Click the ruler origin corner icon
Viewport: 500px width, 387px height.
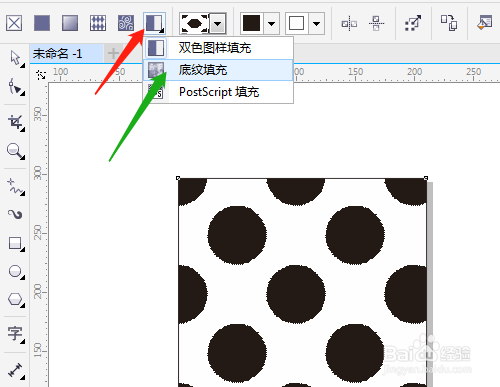[41, 75]
